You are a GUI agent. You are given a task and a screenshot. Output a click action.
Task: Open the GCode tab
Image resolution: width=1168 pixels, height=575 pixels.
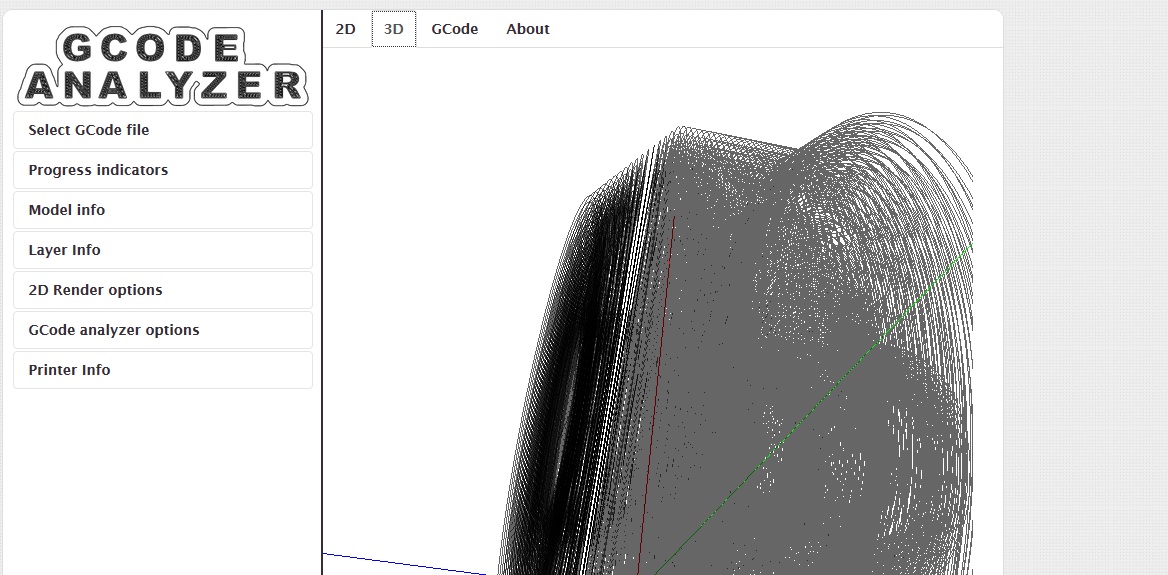(454, 29)
